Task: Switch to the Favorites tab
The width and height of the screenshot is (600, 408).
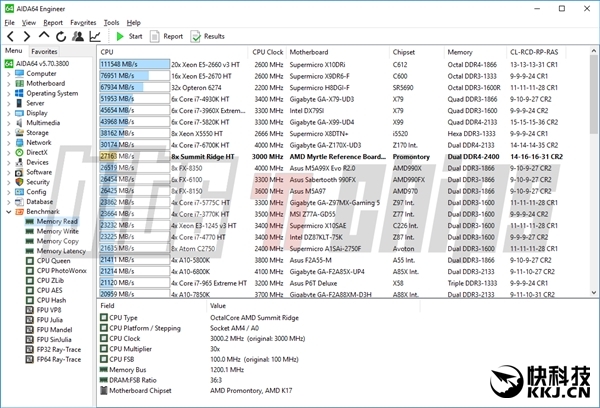Action: click(x=44, y=50)
